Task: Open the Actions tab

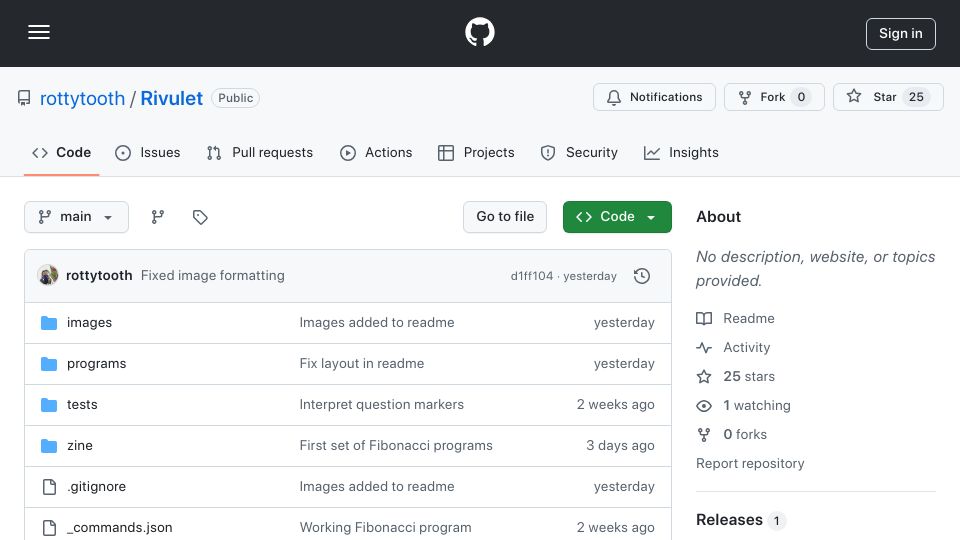Action: (x=376, y=152)
